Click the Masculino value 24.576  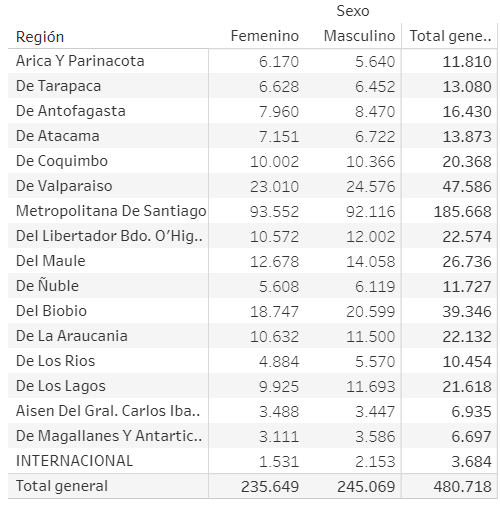(x=371, y=187)
